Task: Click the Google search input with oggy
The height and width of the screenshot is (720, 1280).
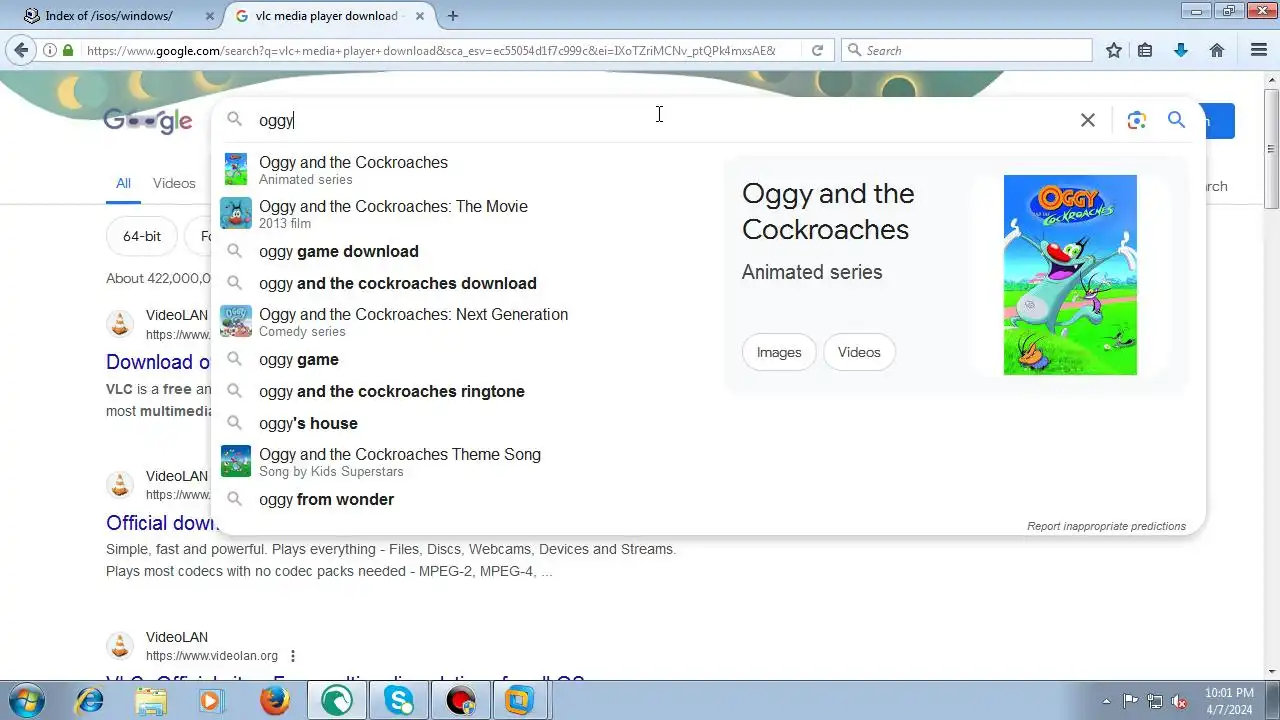Action: (660, 120)
